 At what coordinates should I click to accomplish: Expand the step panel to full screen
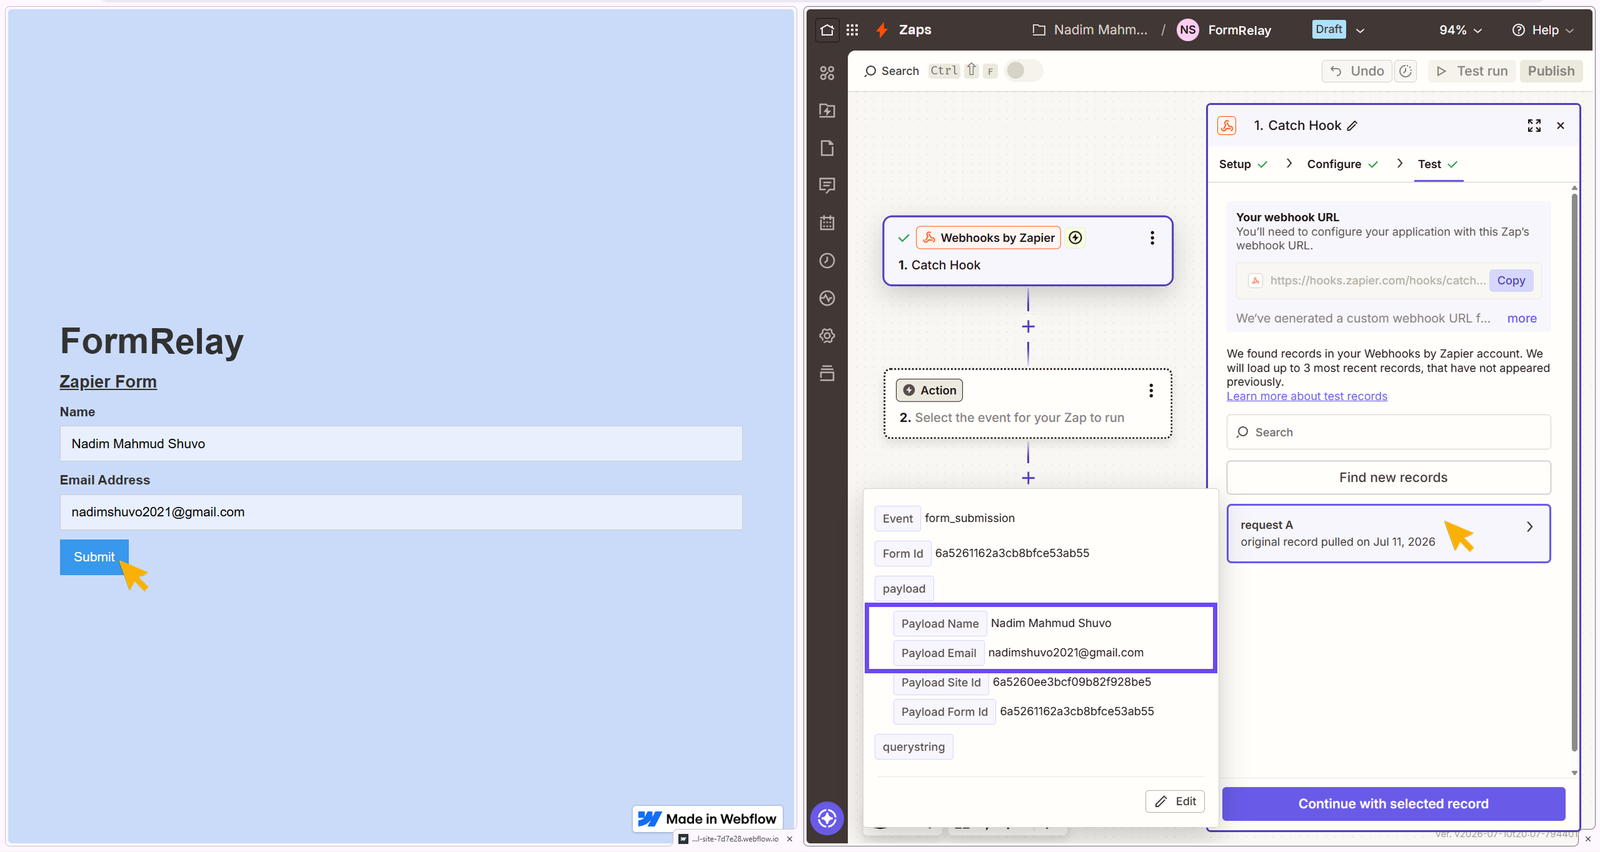[1534, 126]
